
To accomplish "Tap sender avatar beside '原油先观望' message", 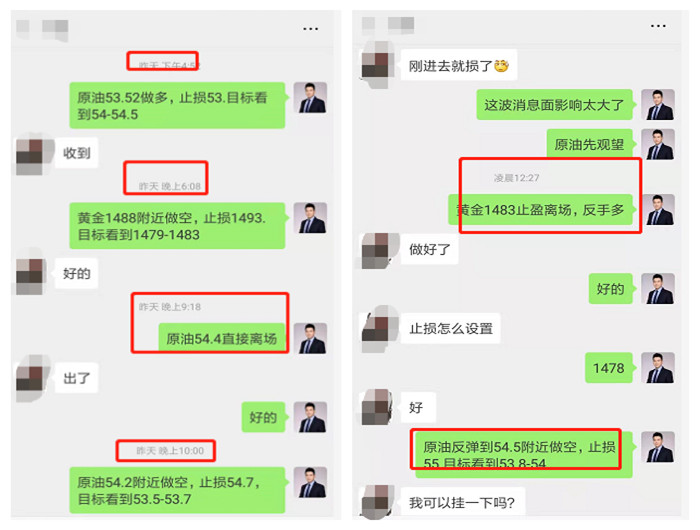I will tap(658, 144).
